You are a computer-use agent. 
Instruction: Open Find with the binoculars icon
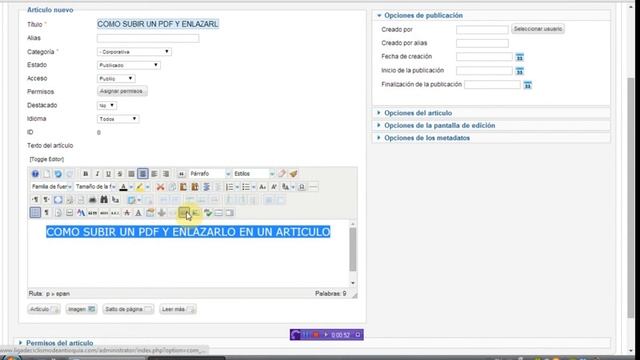104,200
